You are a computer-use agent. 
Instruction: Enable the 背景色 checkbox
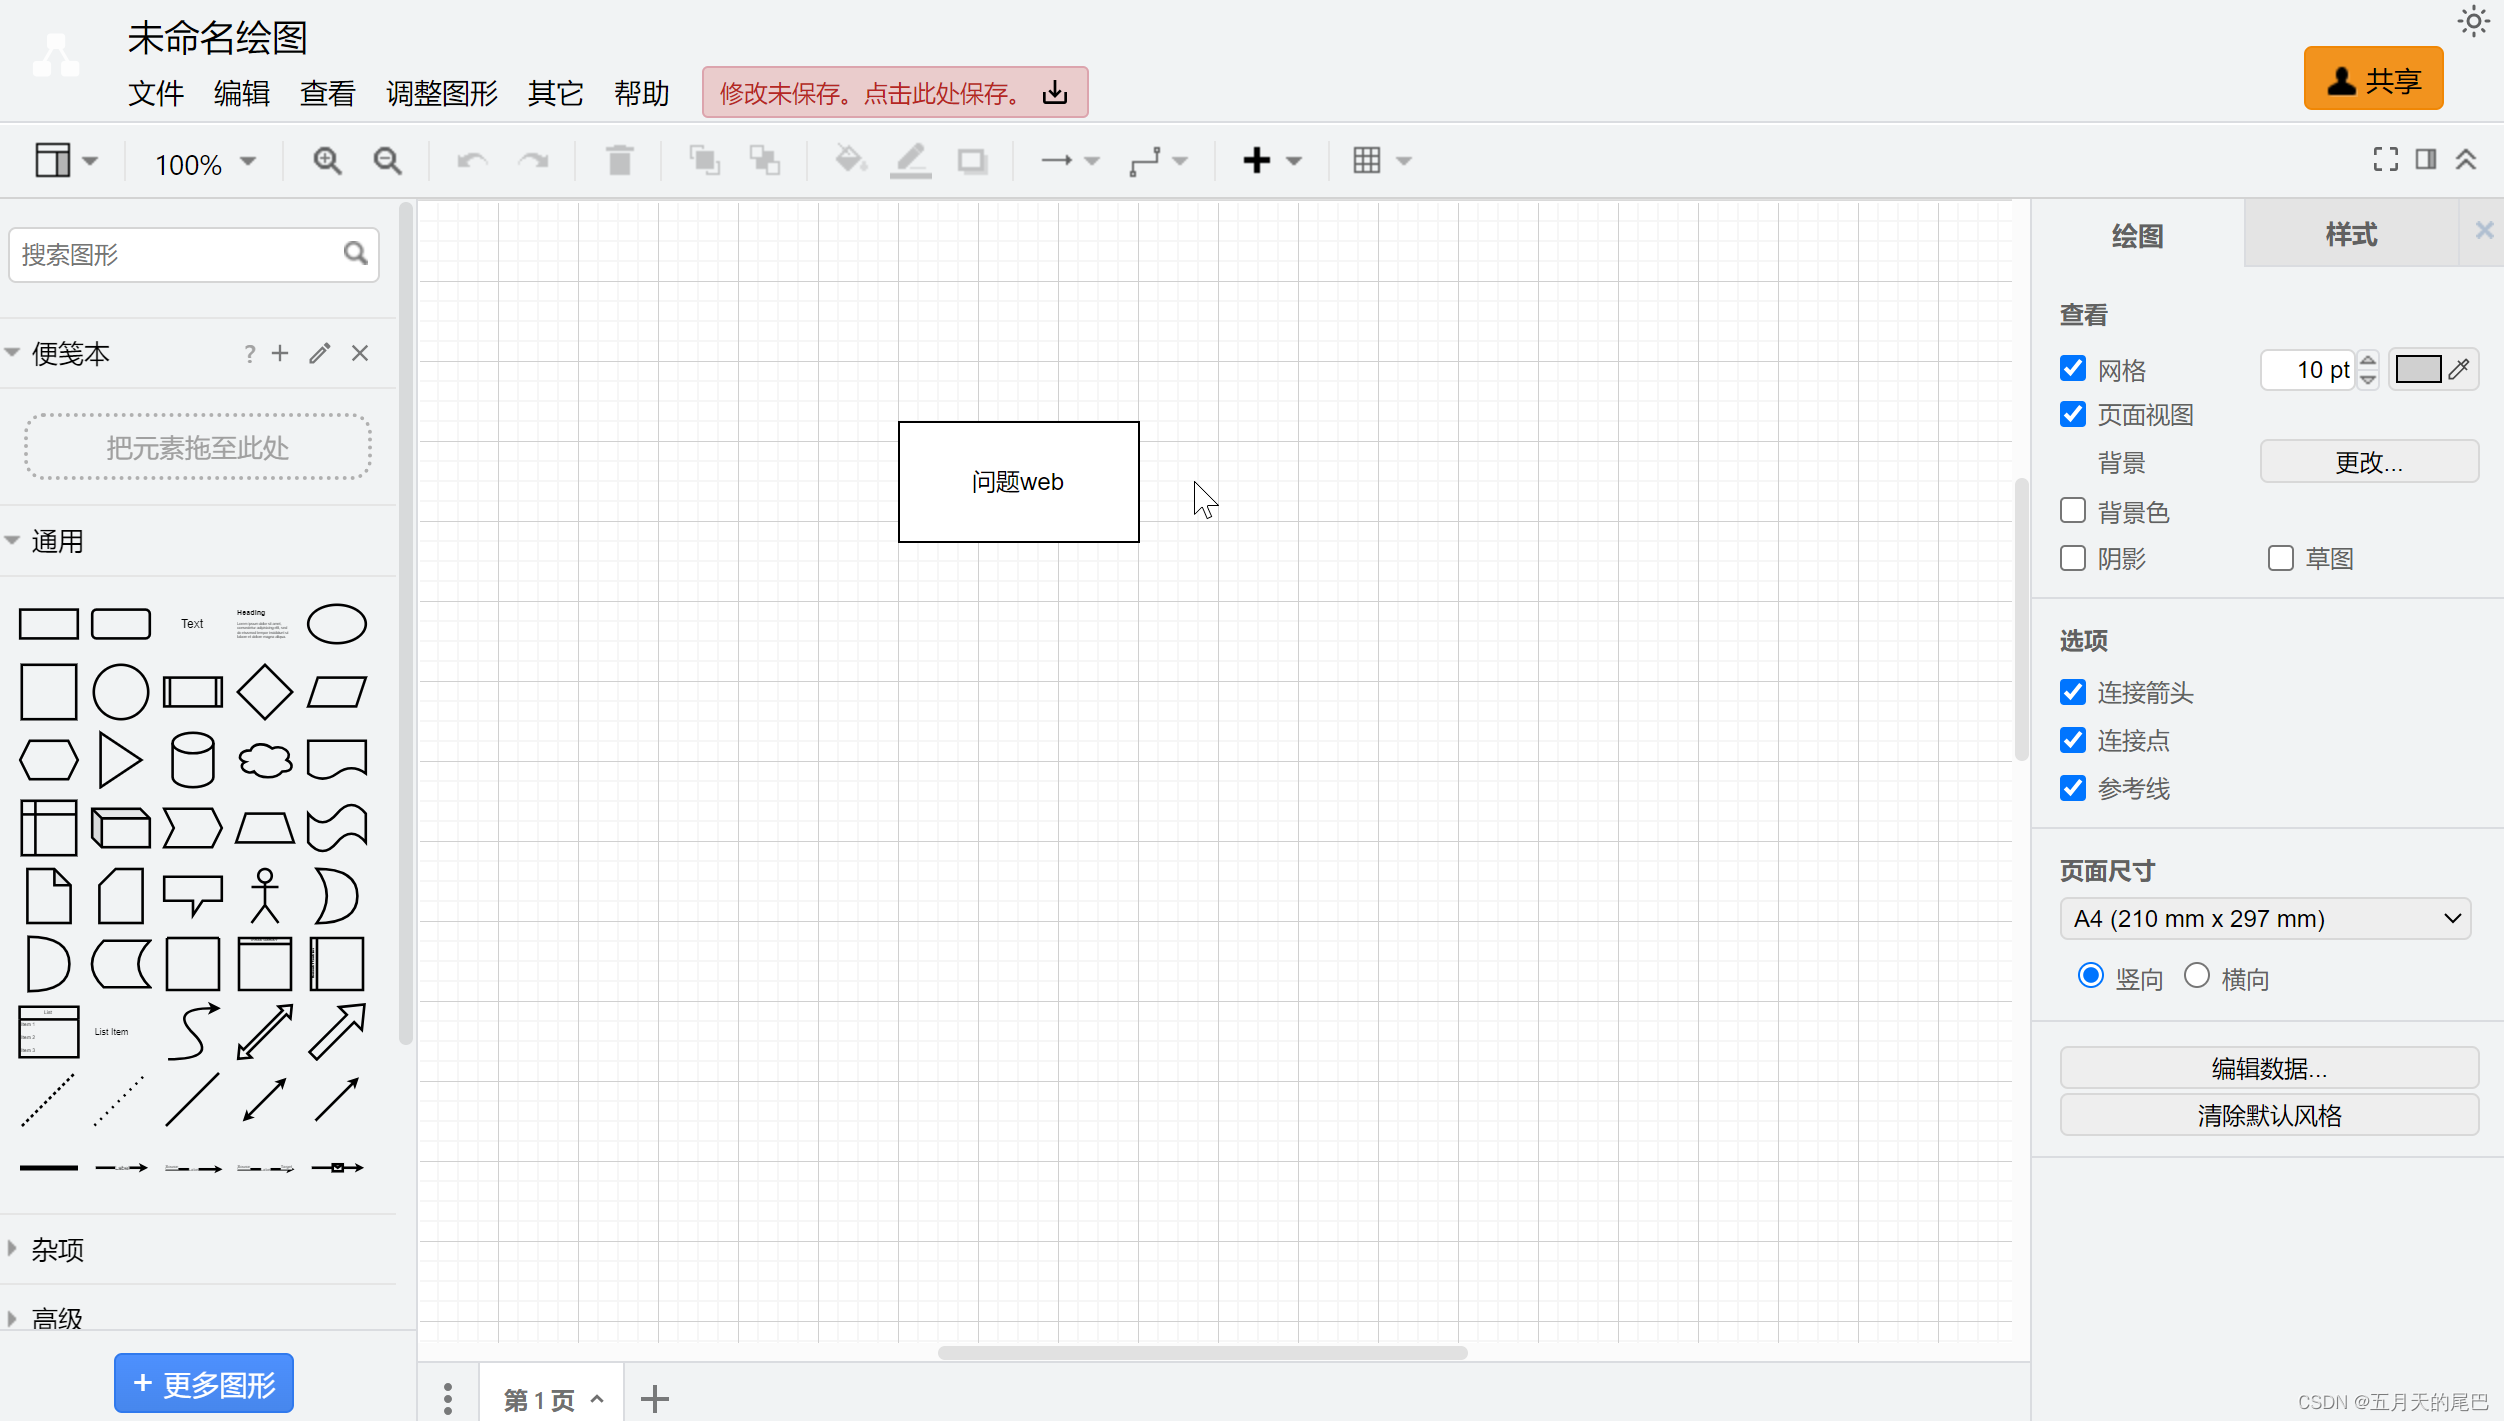point(2073,511)
